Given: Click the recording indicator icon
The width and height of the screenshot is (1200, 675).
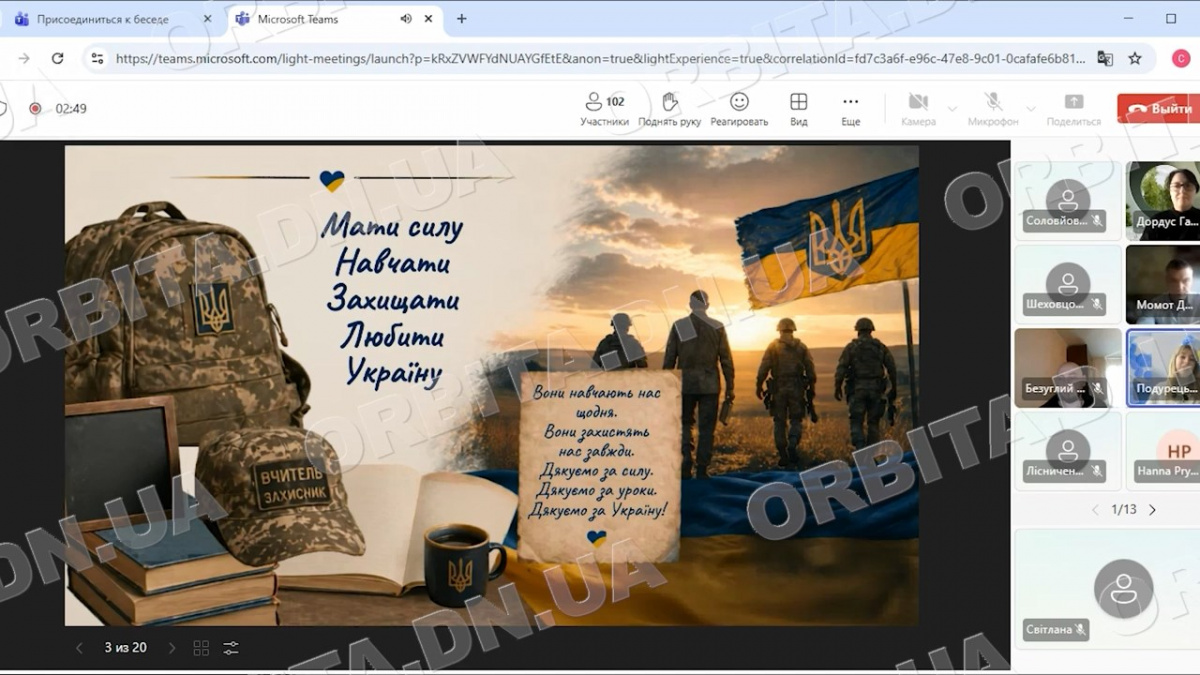Looking at the screenshot, I should (35, 108).
